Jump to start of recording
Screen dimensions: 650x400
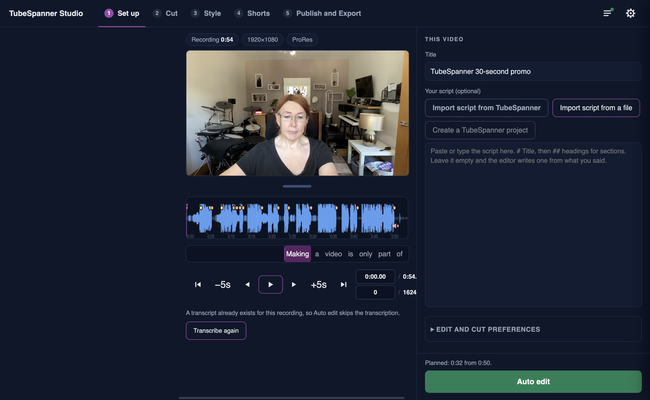click(x=198, y=284)
